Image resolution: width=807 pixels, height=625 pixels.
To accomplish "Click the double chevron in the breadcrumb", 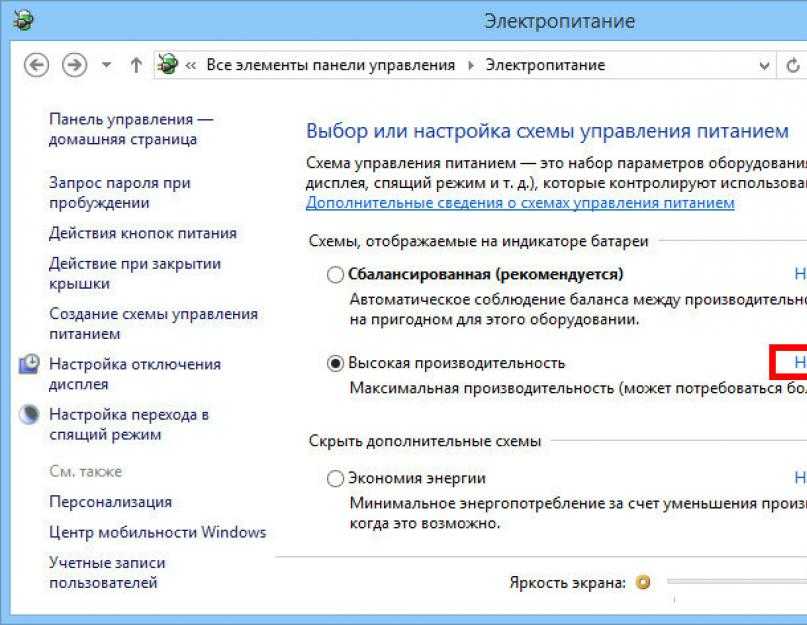I will tap(190, 65).
